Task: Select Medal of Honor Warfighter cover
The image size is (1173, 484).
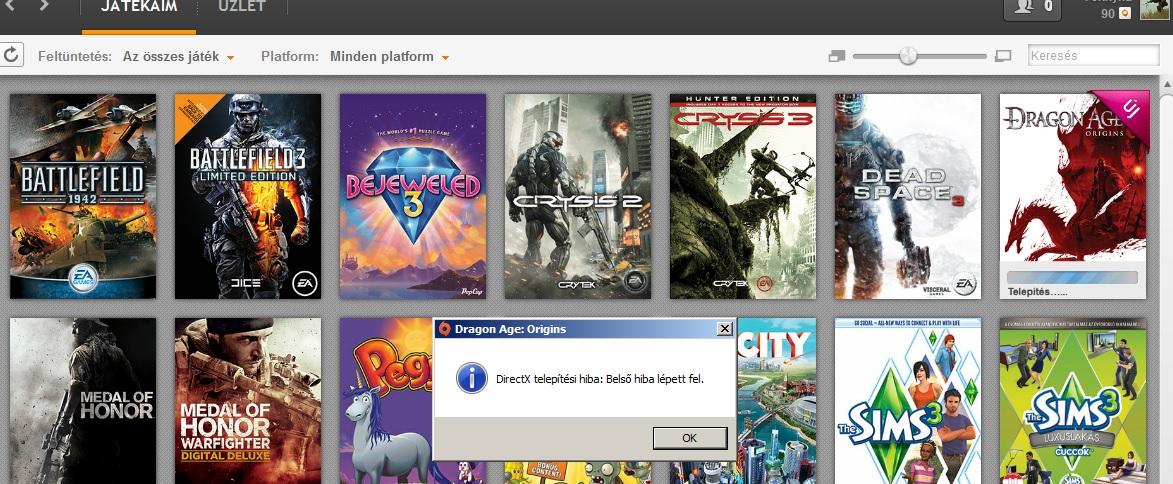Action: (x=248, y=401)
